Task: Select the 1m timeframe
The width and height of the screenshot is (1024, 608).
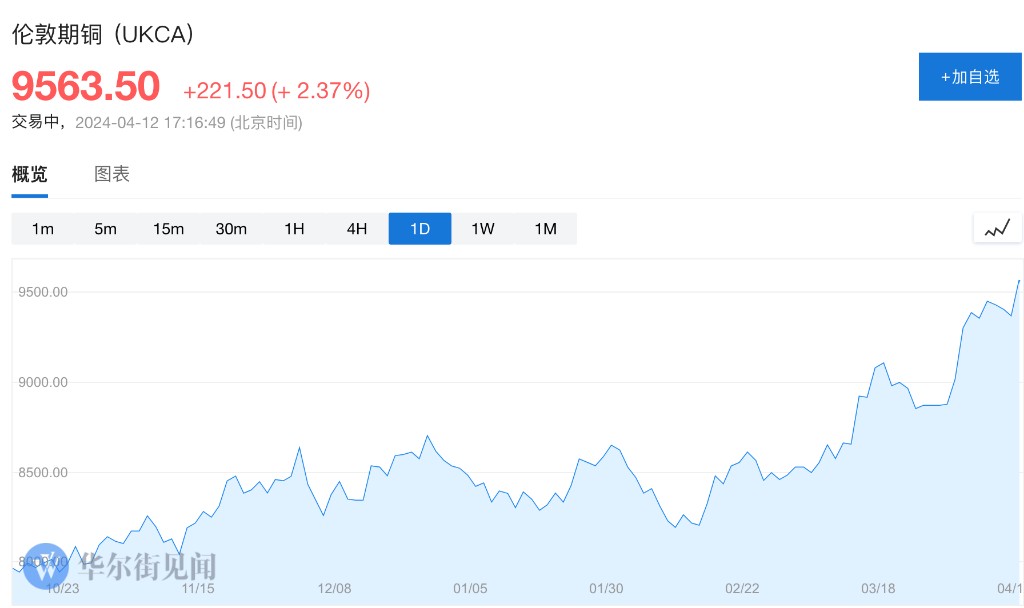Action: tap(43, 229)
